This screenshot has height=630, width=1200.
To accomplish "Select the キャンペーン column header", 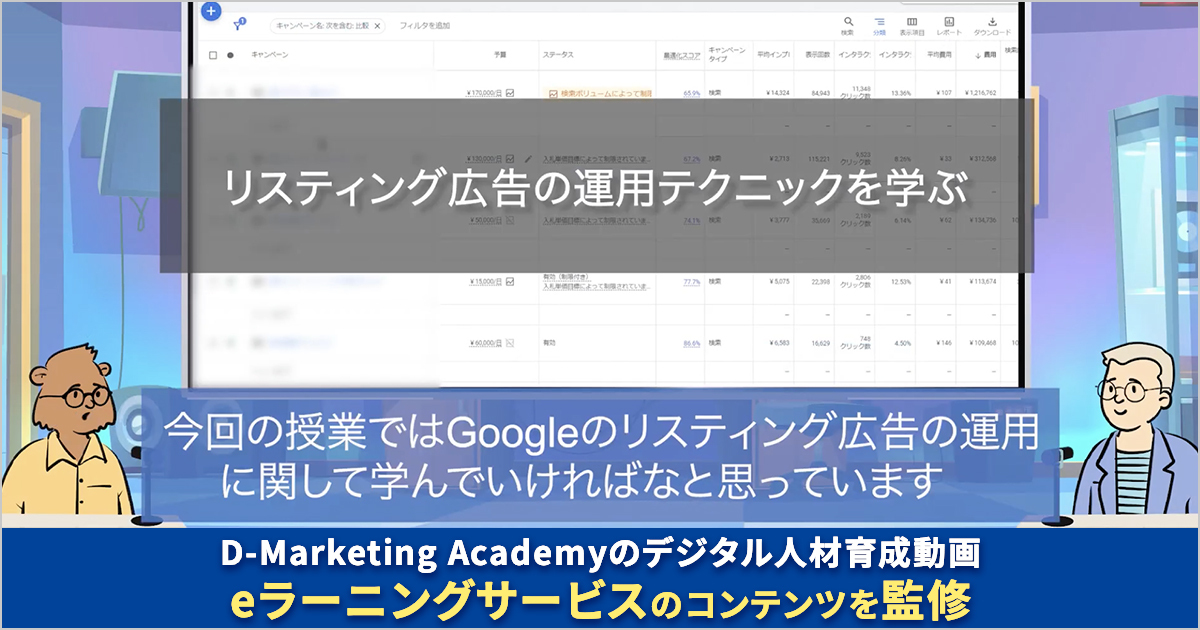I will (x=270, y=54).
